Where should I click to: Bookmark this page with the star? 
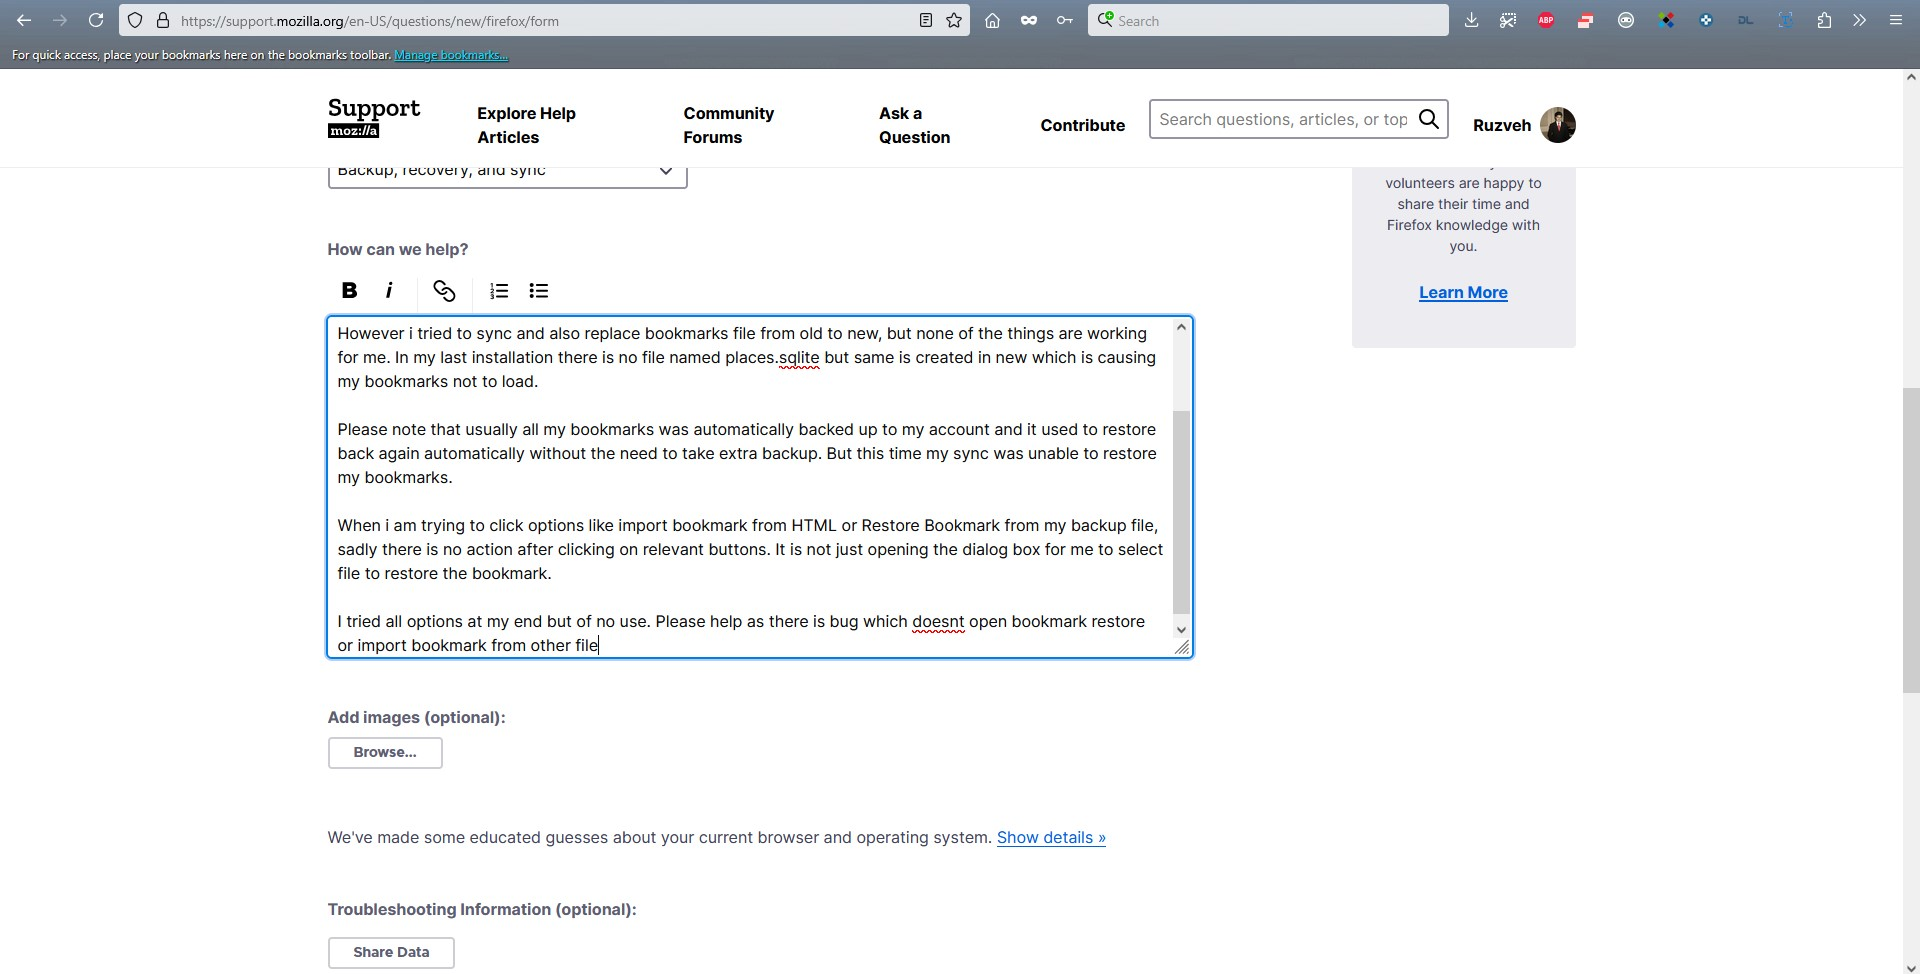[954, 20]
